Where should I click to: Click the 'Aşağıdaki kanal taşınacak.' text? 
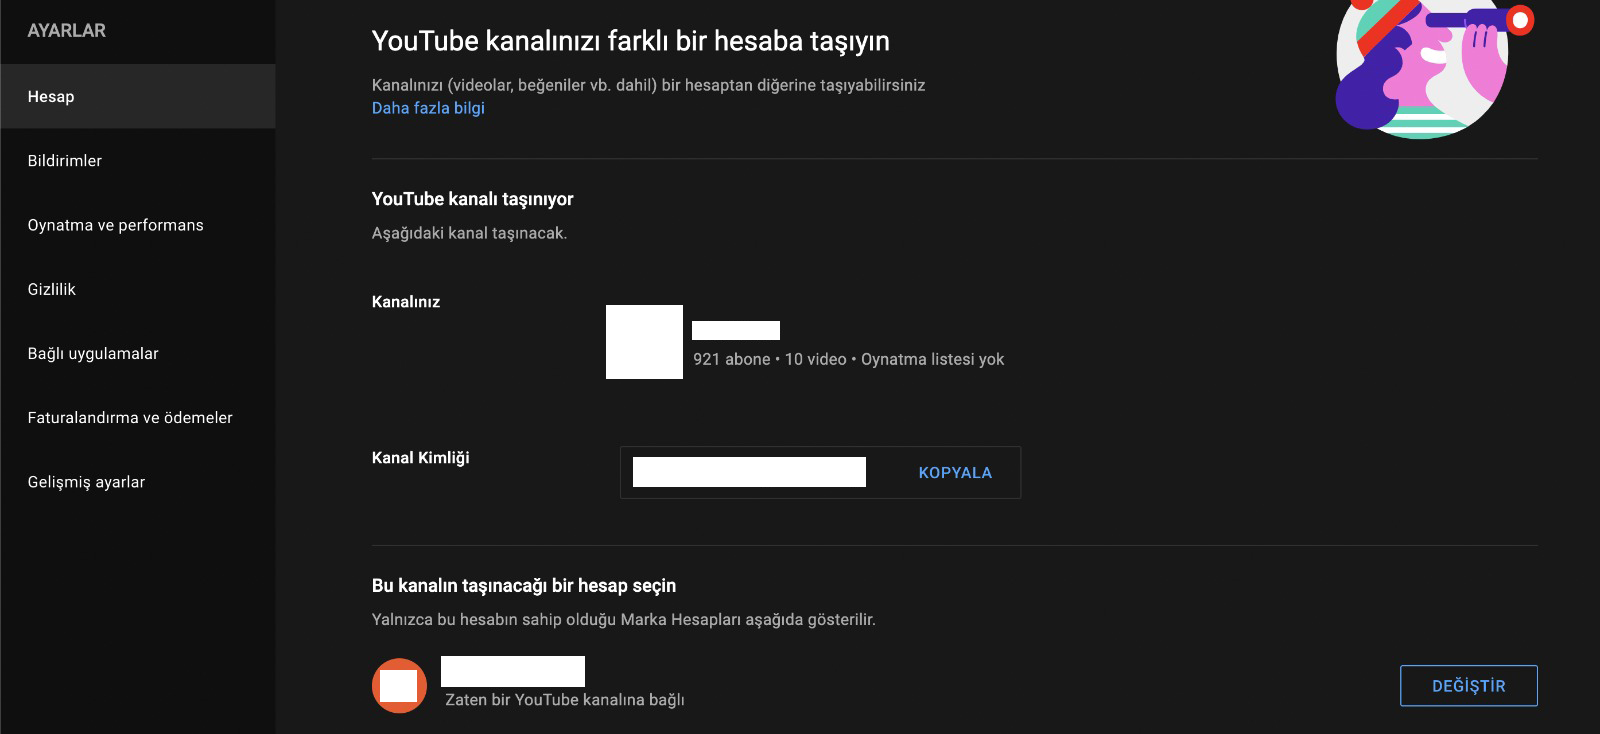tap(469, 233)
